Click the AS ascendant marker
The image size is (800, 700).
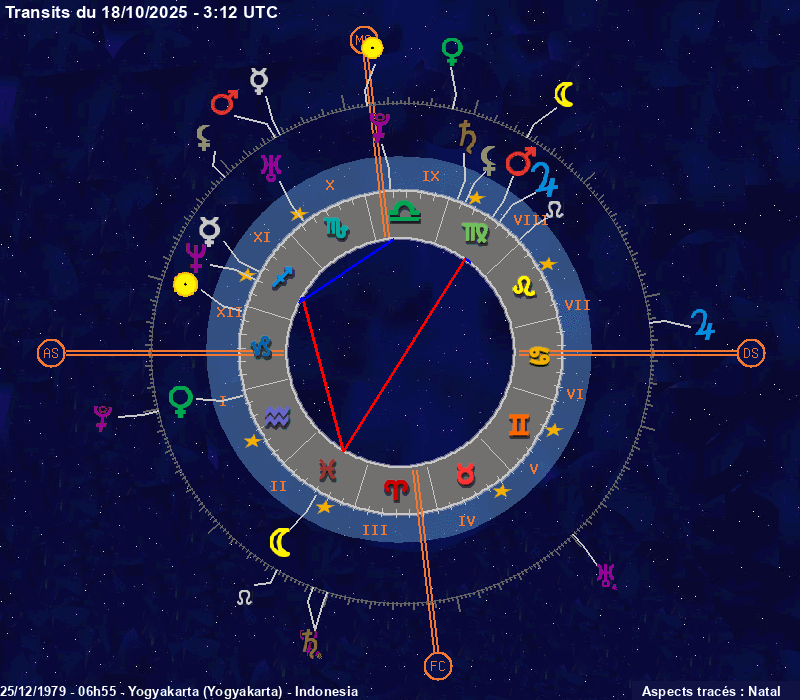coord(50,353)
